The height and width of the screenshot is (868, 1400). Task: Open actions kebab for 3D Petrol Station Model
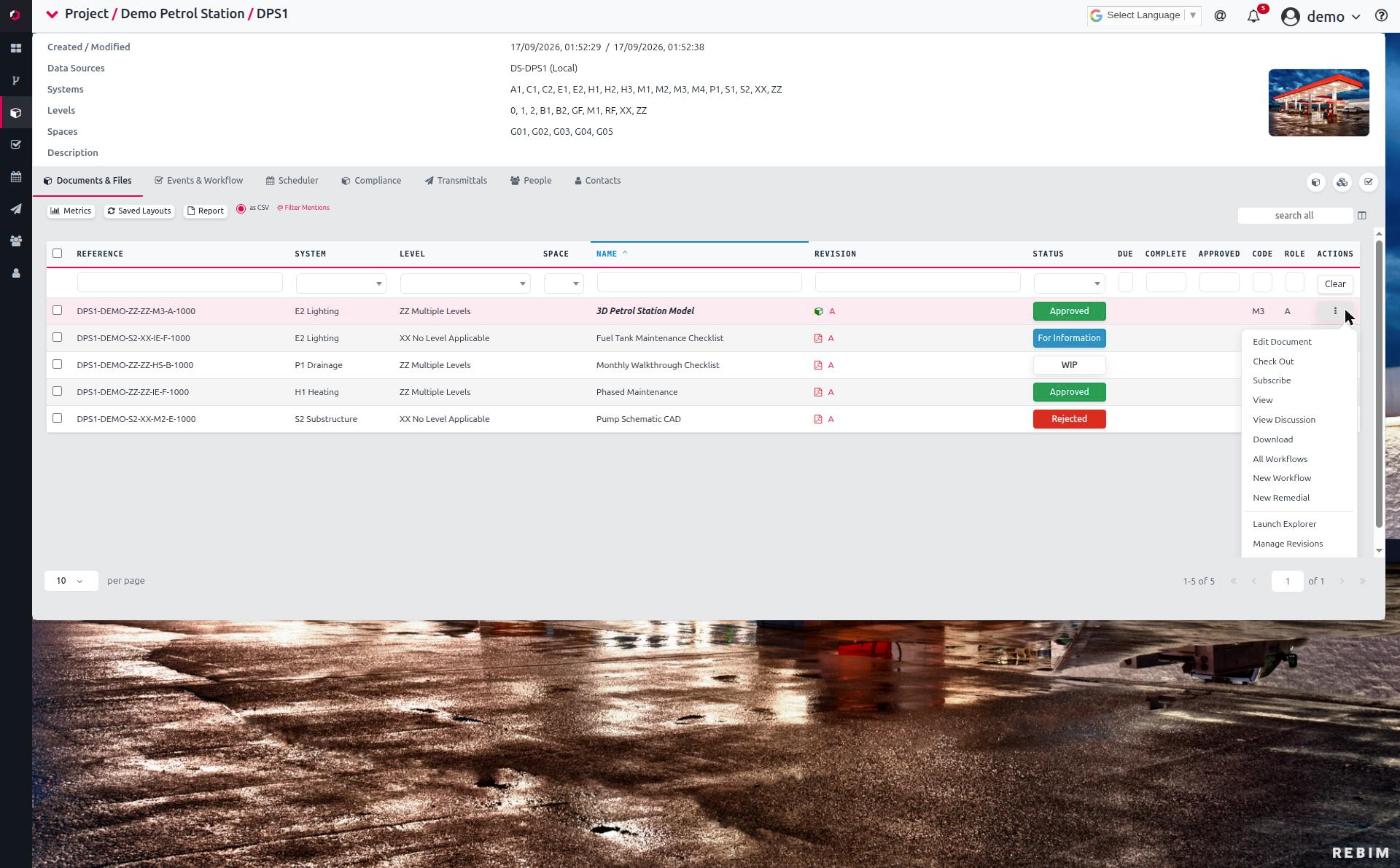(1335, 311)
